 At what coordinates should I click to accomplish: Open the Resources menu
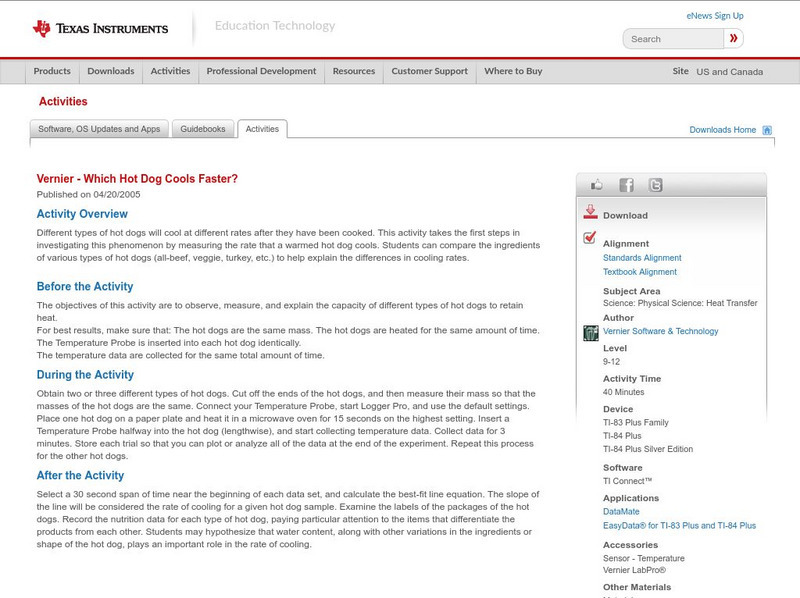tap(354, 71)
